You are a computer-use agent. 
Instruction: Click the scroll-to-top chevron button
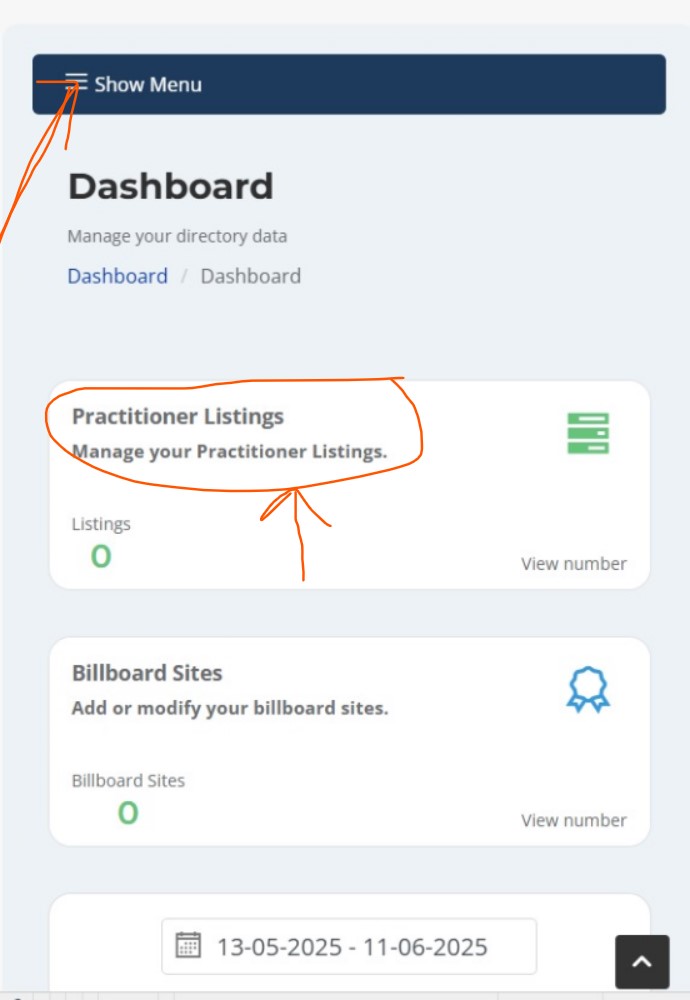pyautogui.click(x=642, y=962)
